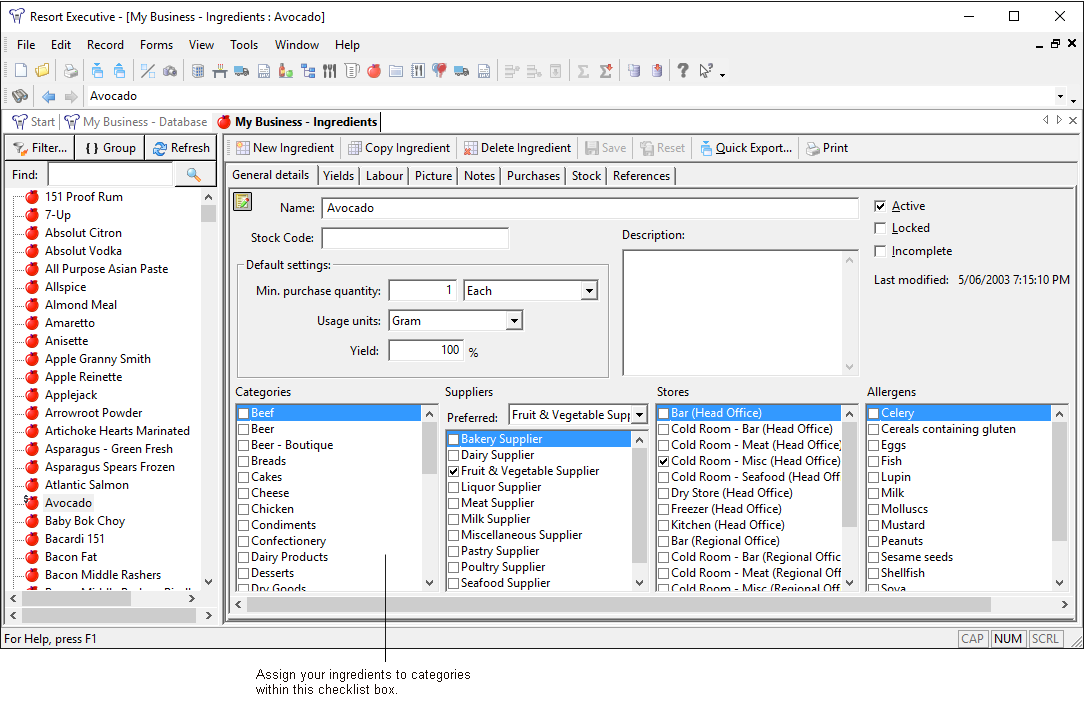Go to the My Business - Database tab
Viewport: 1084px width, 704px height.
[136, 122]
